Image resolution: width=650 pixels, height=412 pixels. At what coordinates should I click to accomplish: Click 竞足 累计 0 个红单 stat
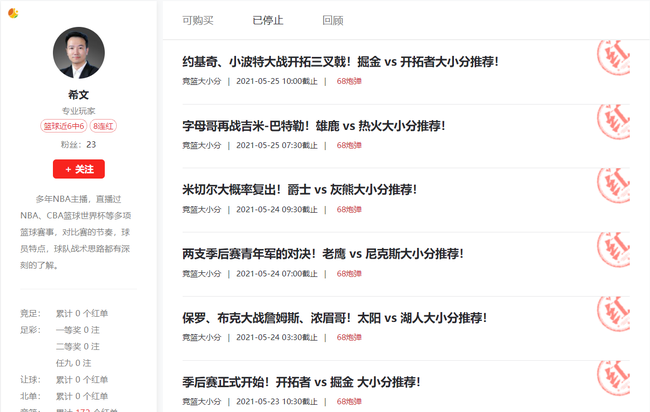(x=64, y=313)
